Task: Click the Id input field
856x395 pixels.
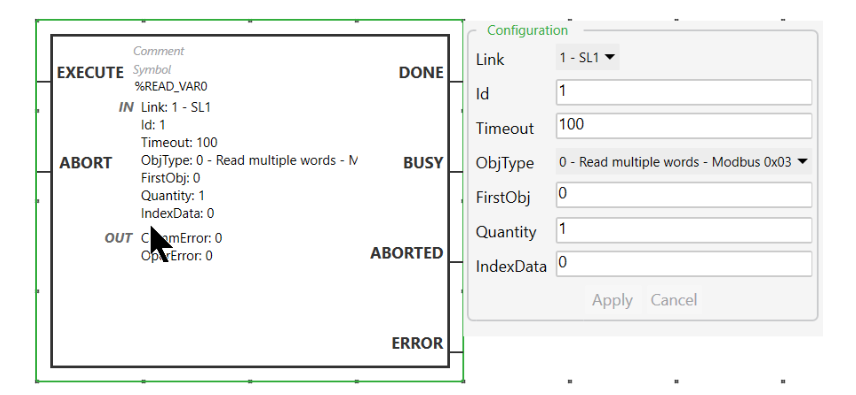Action: click(x=683, y=92)
